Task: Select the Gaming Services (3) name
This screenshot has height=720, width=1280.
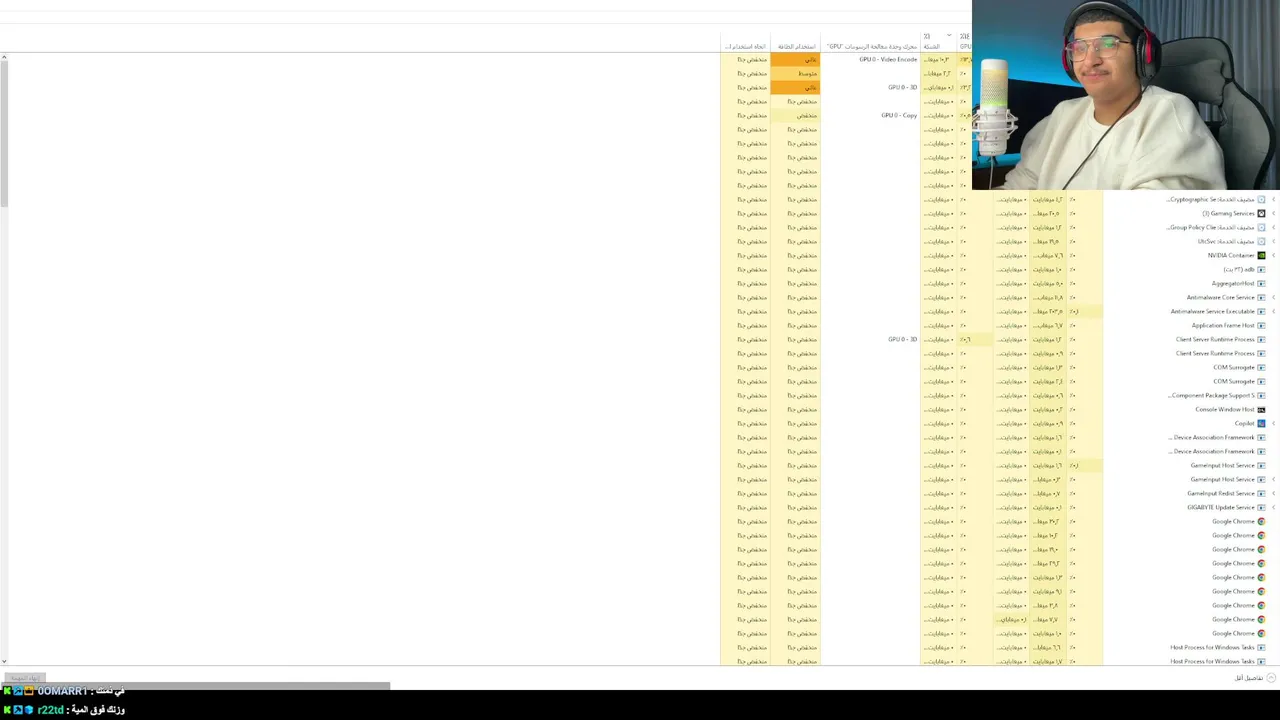Action: (1228, 214)
